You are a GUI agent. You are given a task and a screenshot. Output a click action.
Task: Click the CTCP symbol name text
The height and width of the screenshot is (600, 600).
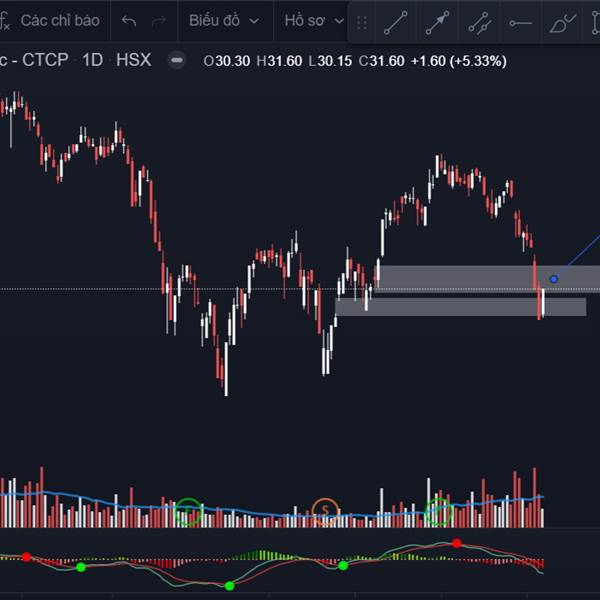pos(45,60)
